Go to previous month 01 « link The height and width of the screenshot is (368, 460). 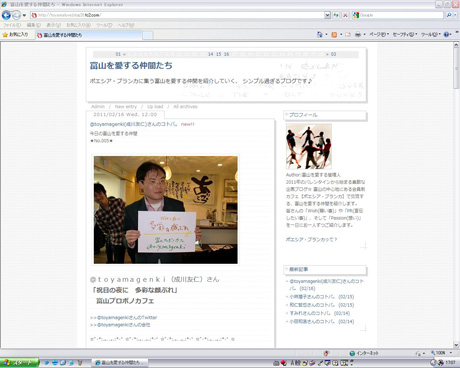[x=120, y=54]
